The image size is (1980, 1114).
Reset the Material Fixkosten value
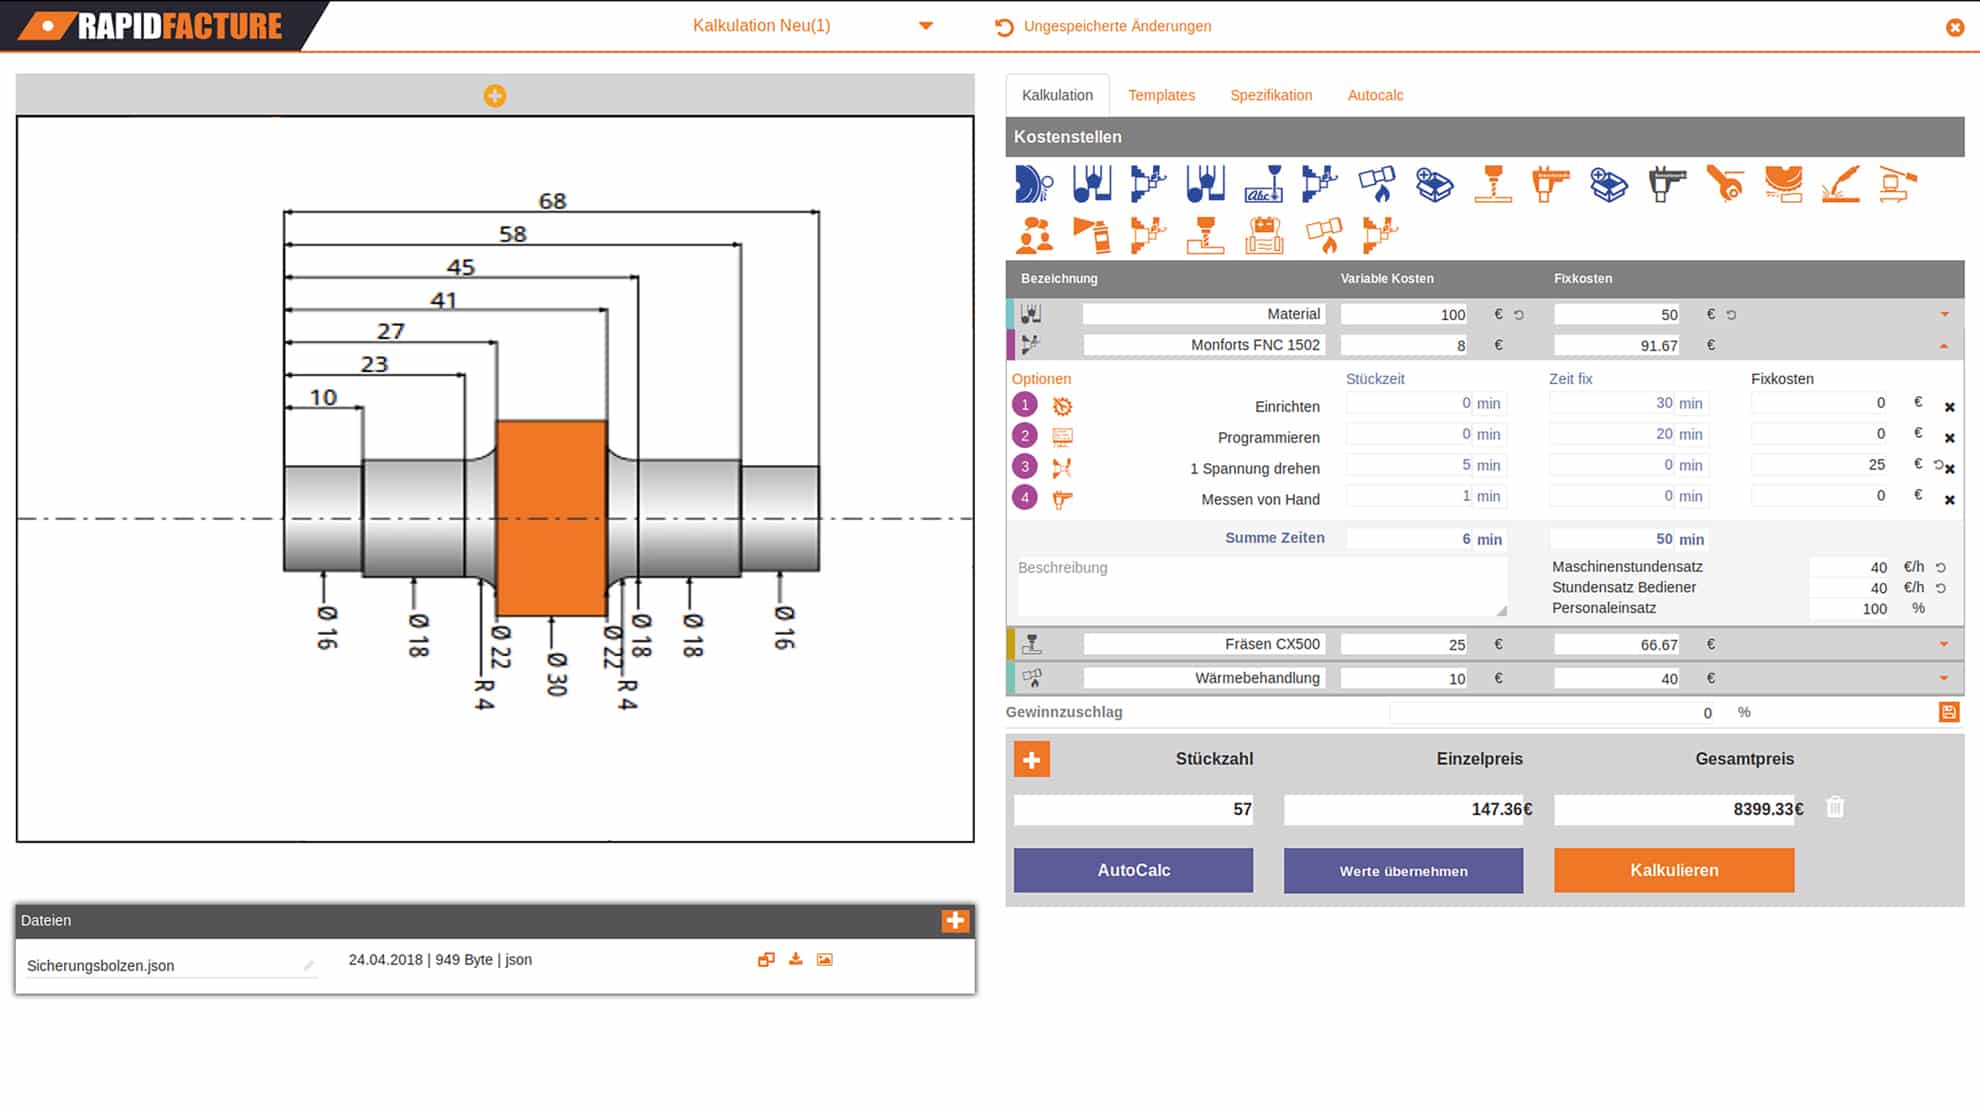[x=1731, y=315]
